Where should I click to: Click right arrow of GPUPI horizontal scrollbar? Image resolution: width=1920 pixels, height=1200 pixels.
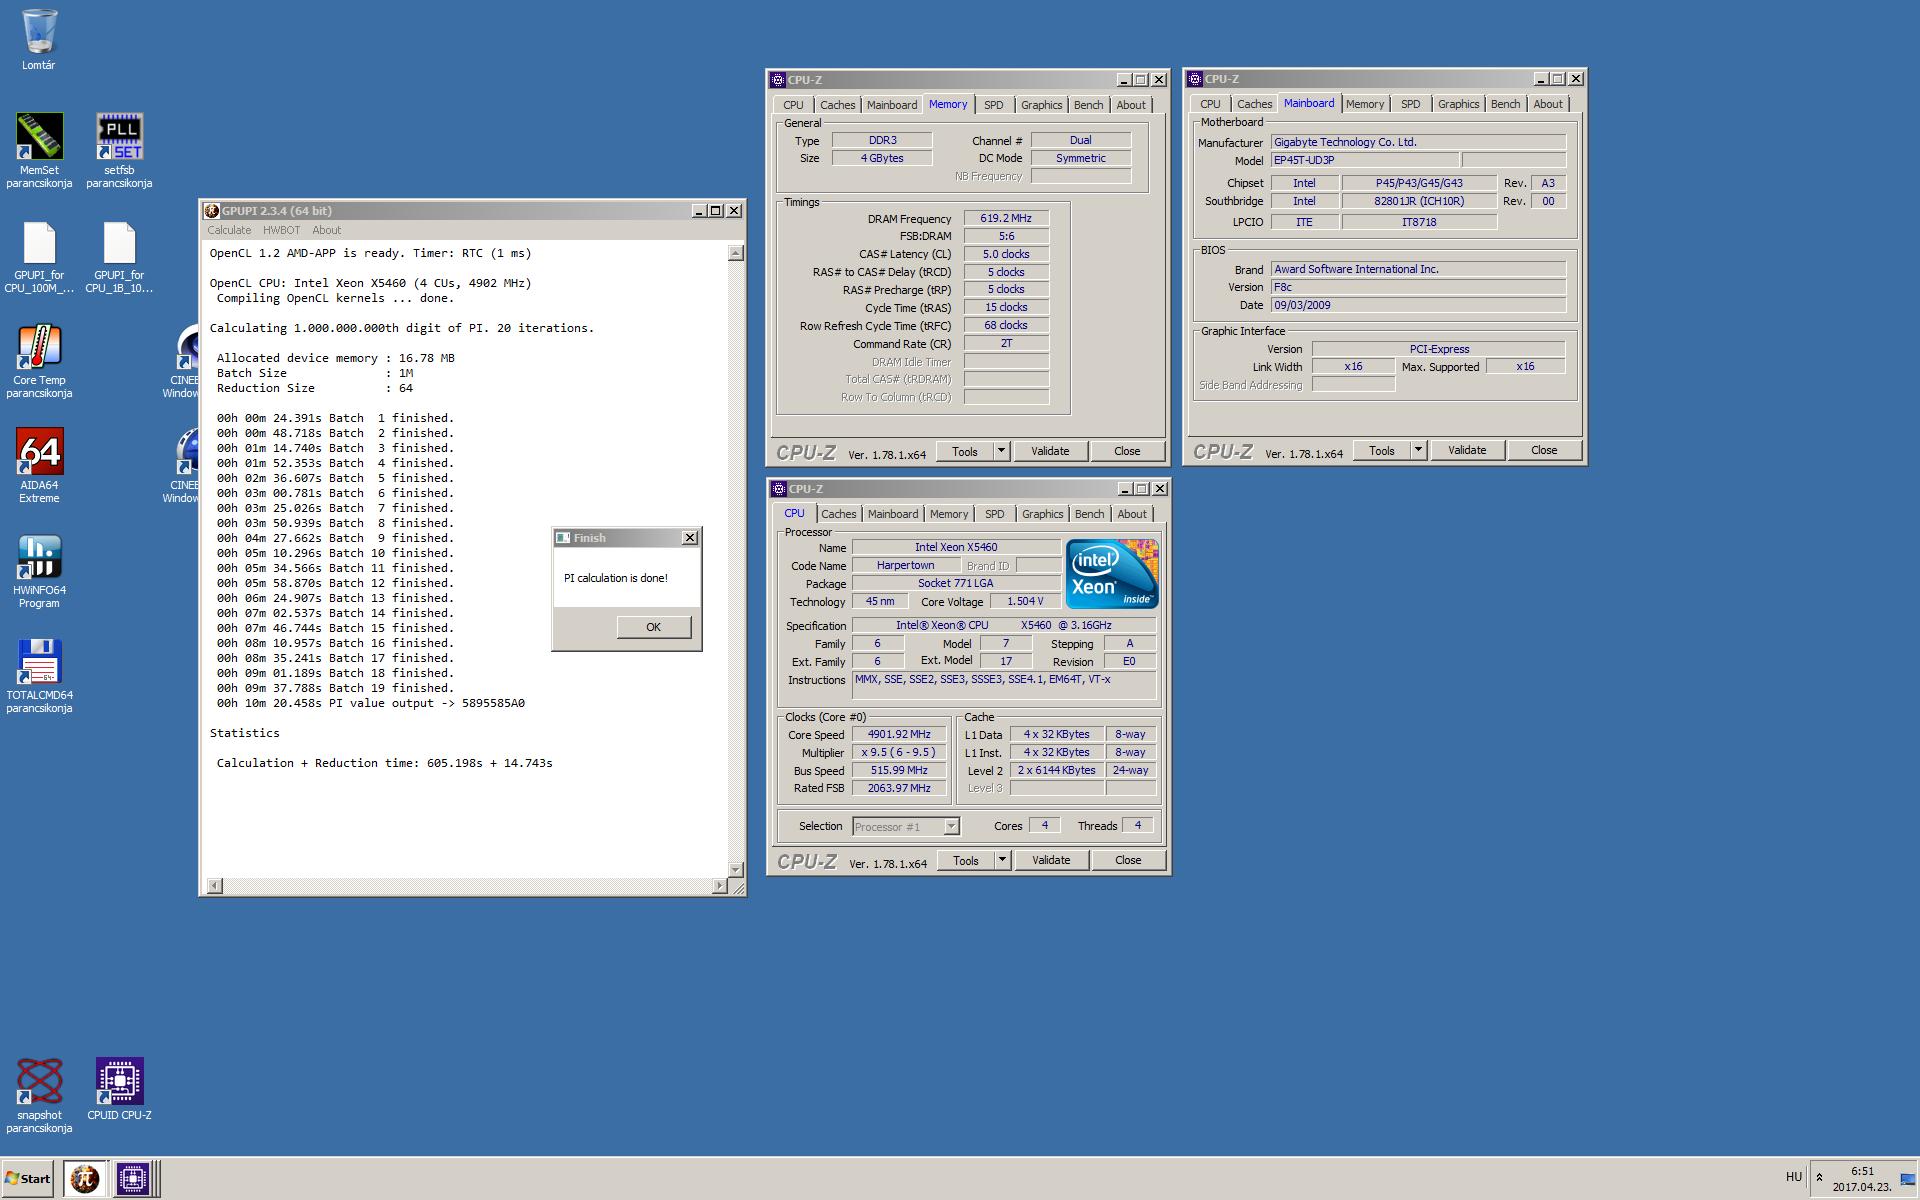point(719,886)
